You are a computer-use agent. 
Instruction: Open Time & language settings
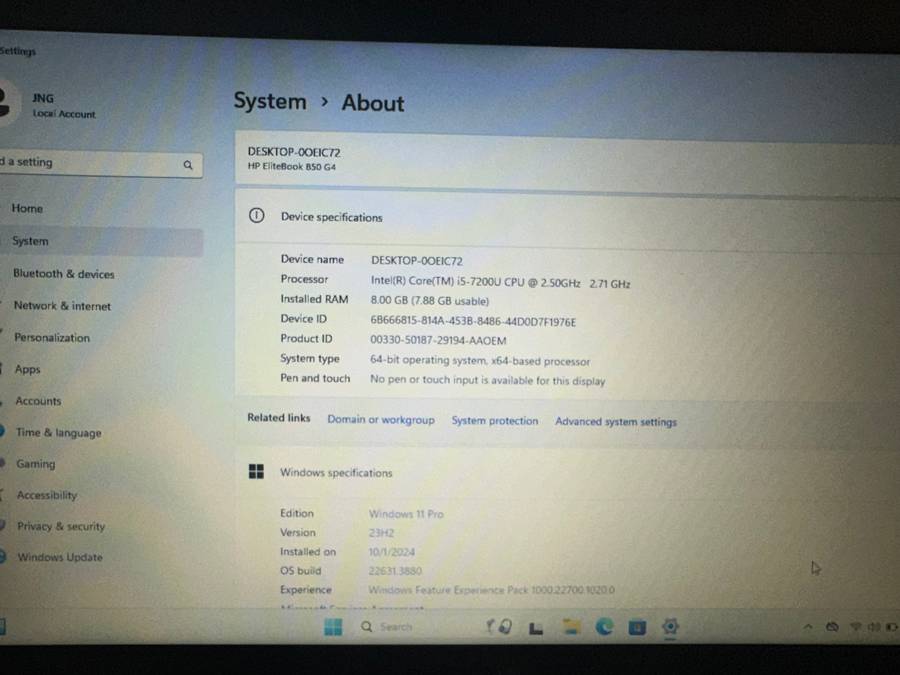click(57, 432)
